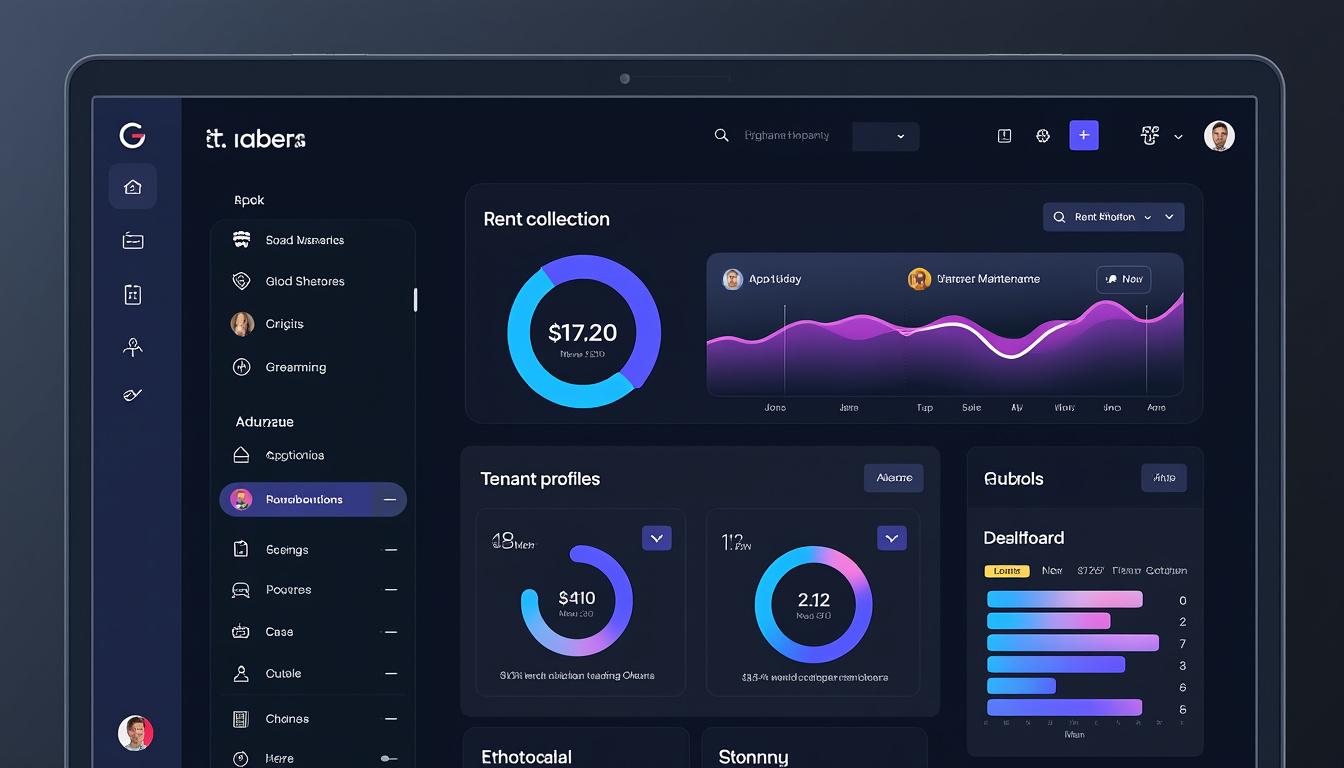Click the Apptiday avatar in the chart legend

click(x=733, y=279)
